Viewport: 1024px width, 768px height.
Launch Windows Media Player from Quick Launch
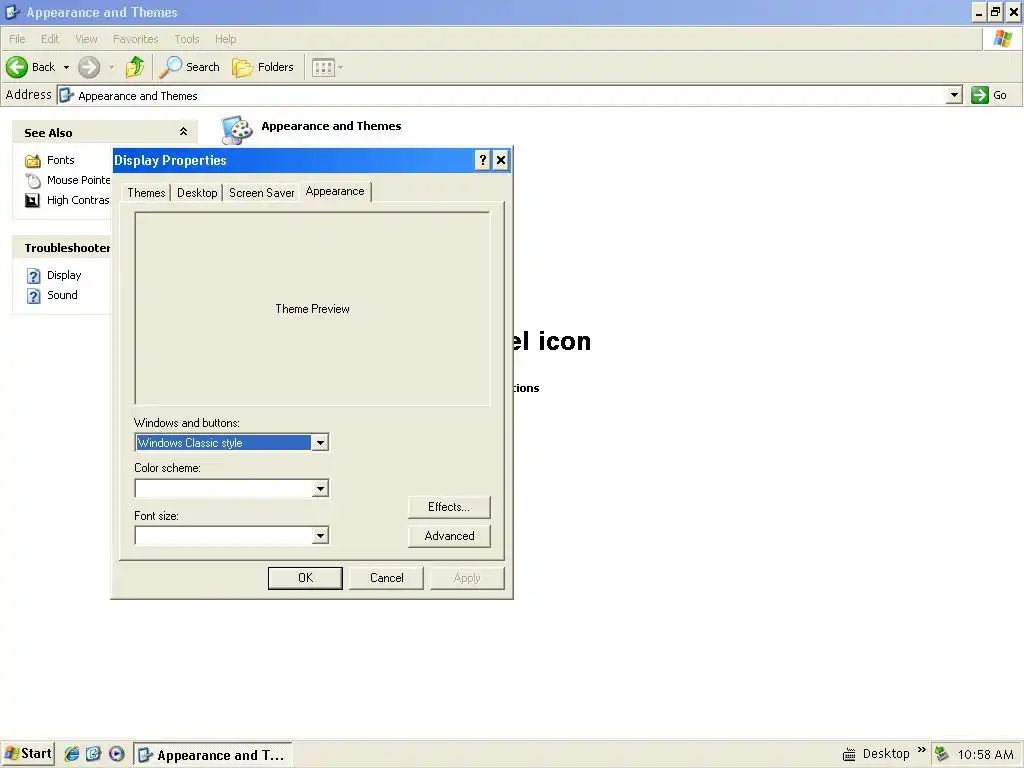(x=116, y=754)
